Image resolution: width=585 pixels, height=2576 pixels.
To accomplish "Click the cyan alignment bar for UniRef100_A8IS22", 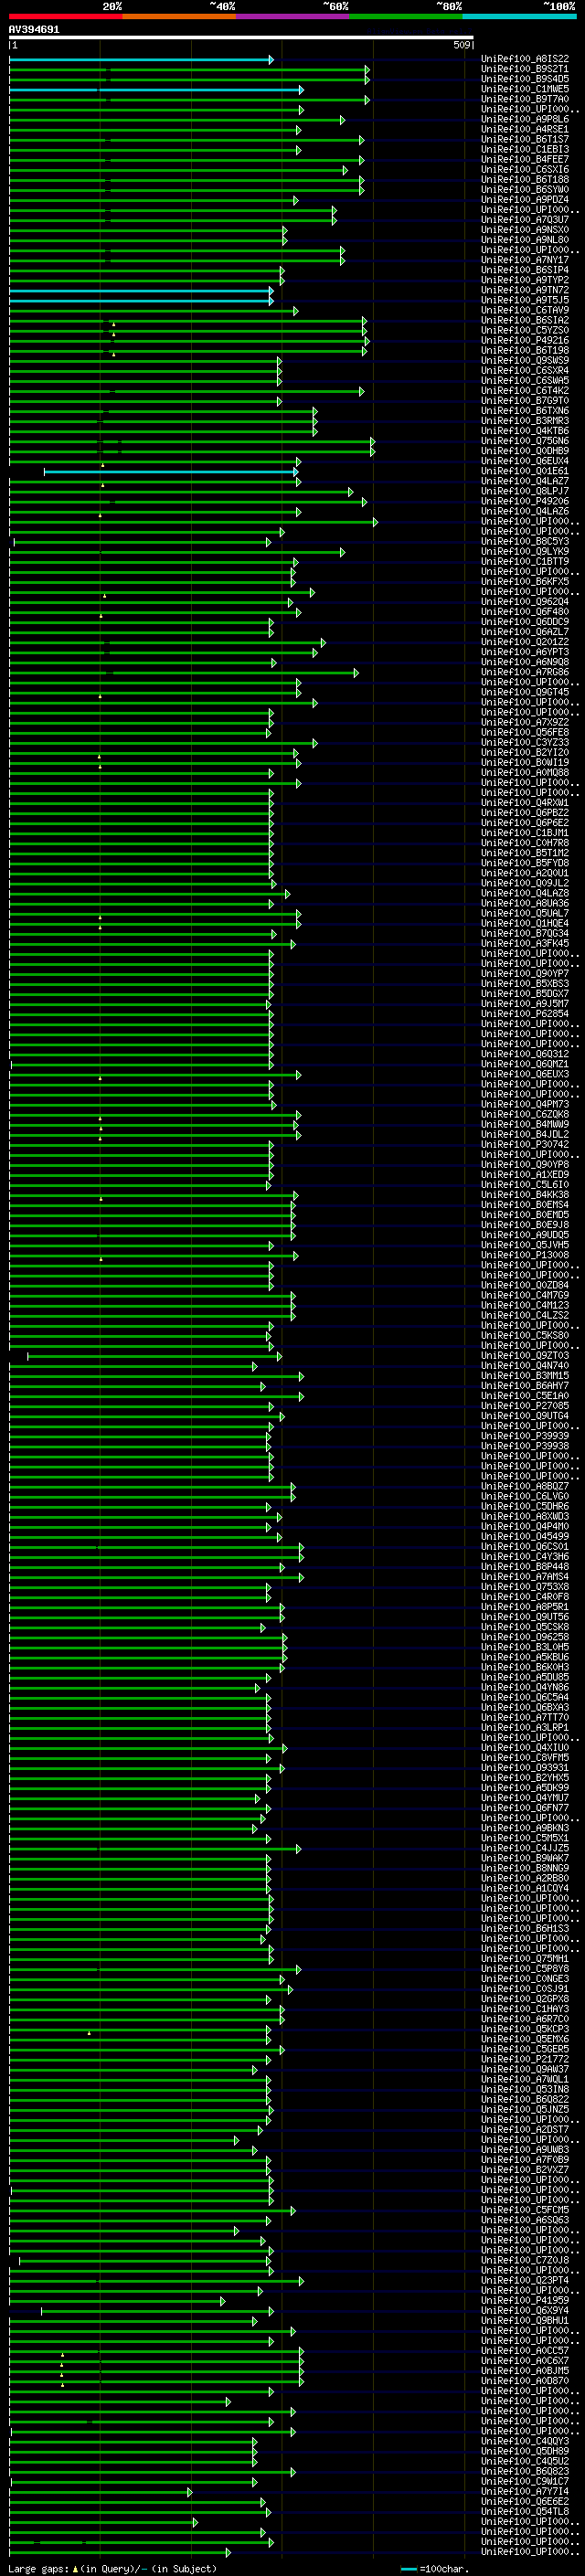I will point(140,59).
